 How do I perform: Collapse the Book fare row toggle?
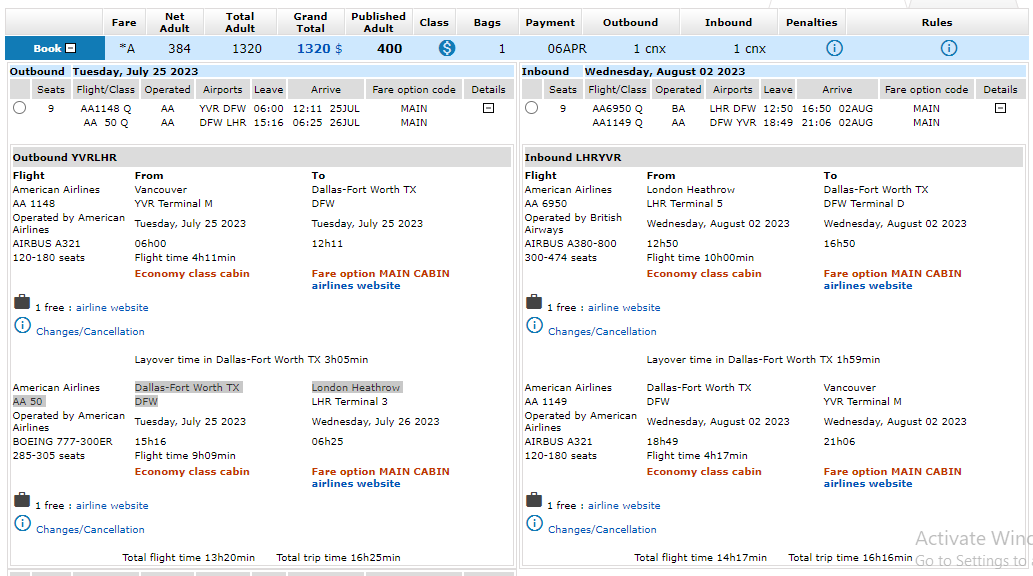click(x=70, y=49)
